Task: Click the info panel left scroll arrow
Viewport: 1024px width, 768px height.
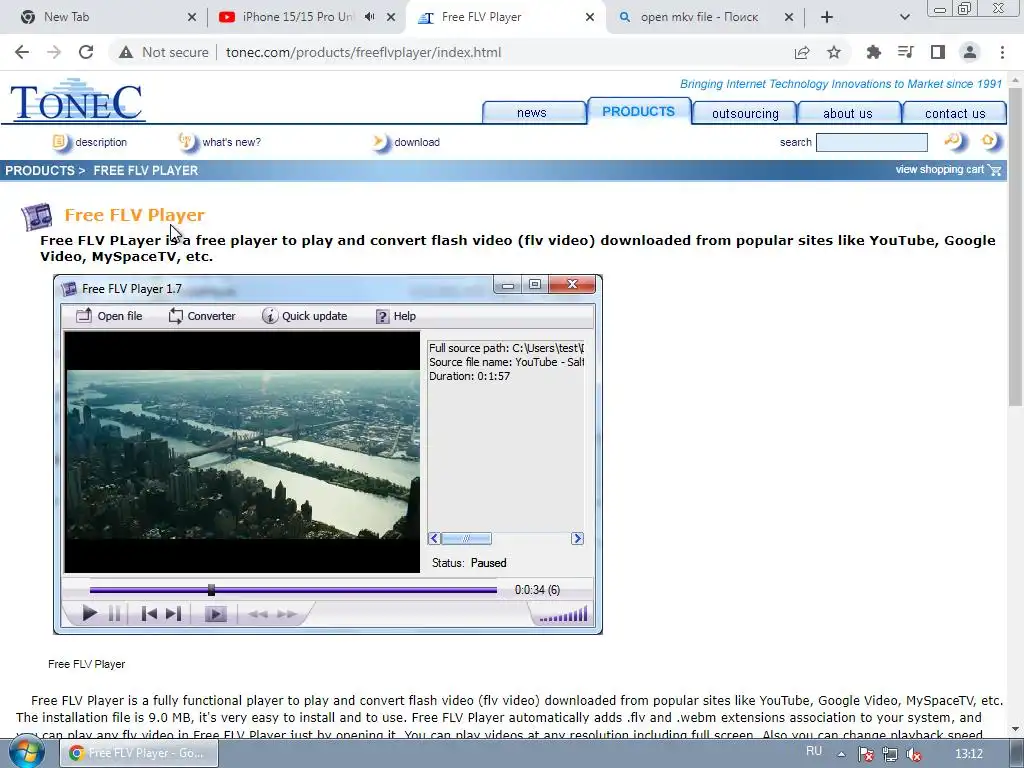Action: pos(434,539)
